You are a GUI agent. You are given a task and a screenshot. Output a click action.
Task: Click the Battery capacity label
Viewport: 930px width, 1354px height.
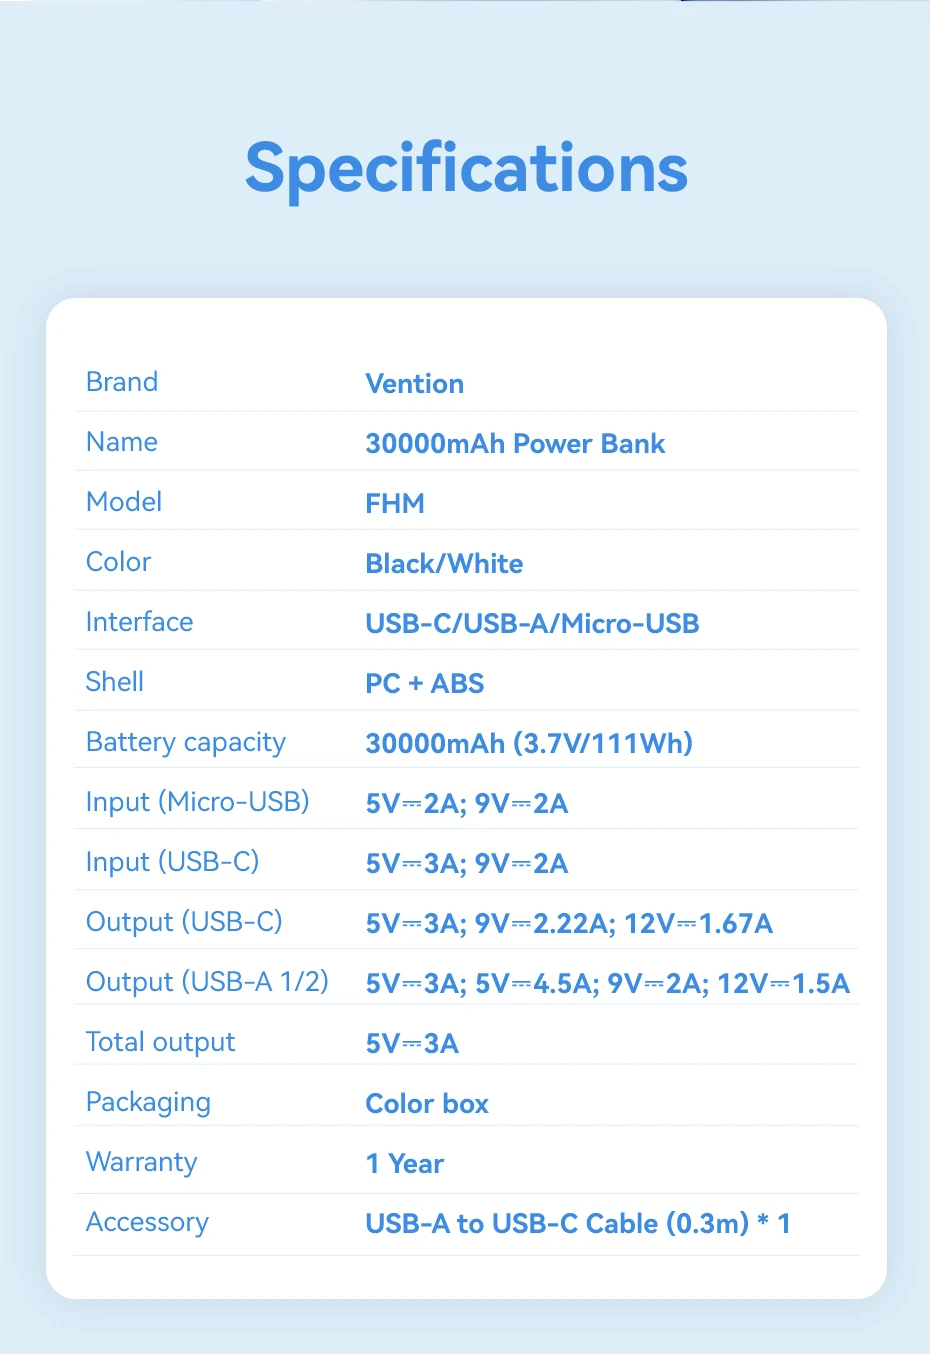(x=186, y=742)
